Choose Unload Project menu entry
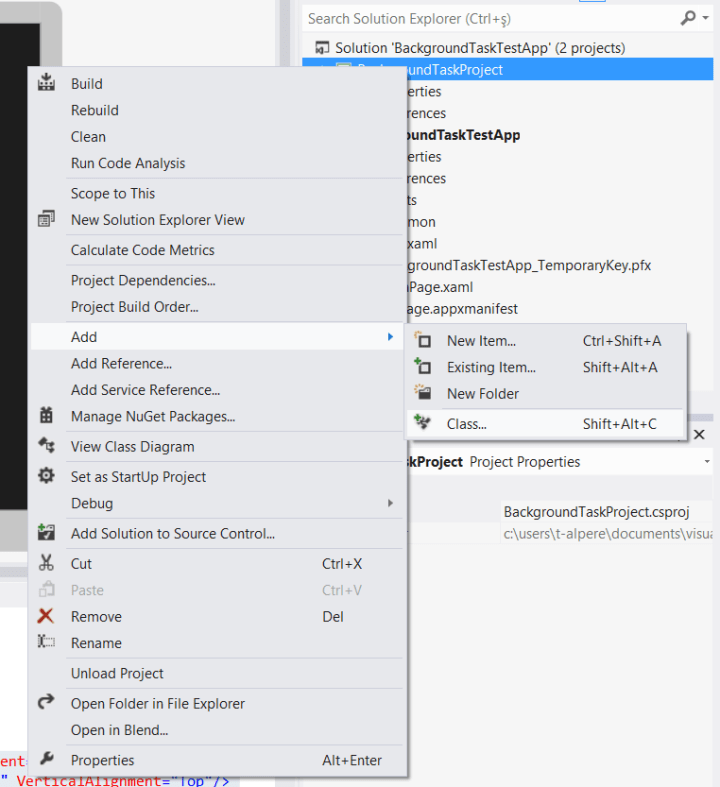 click(x=117, y=673)
